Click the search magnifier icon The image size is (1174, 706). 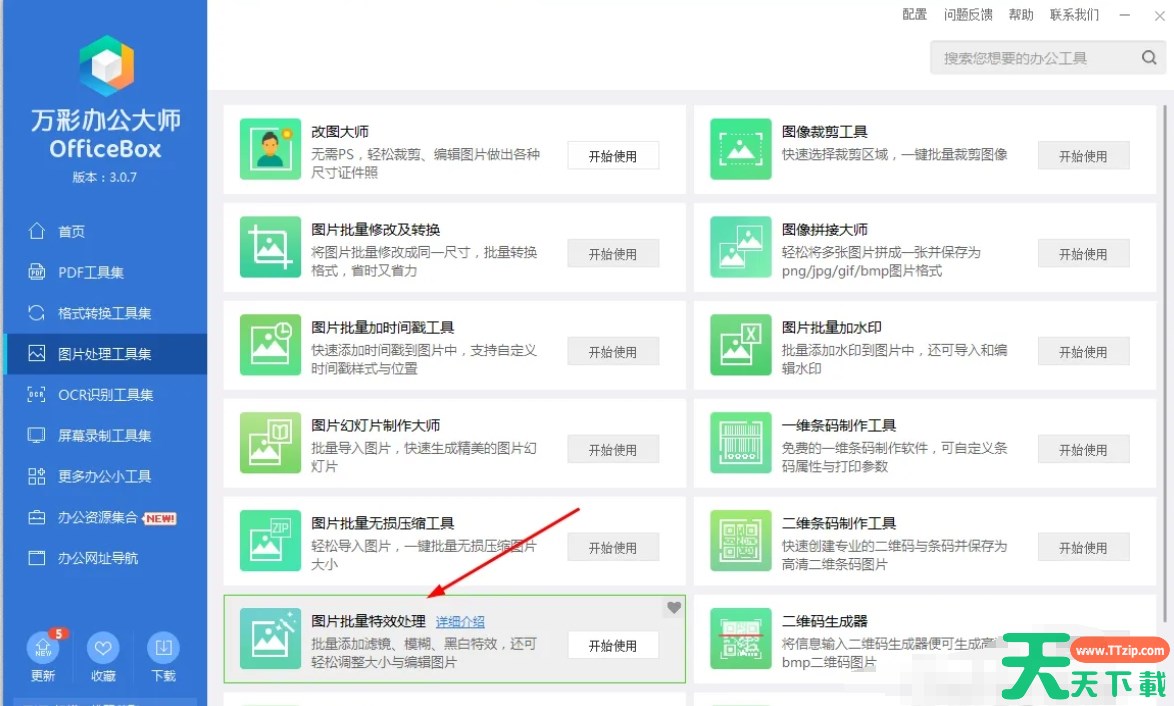[x=1149, y=58]
